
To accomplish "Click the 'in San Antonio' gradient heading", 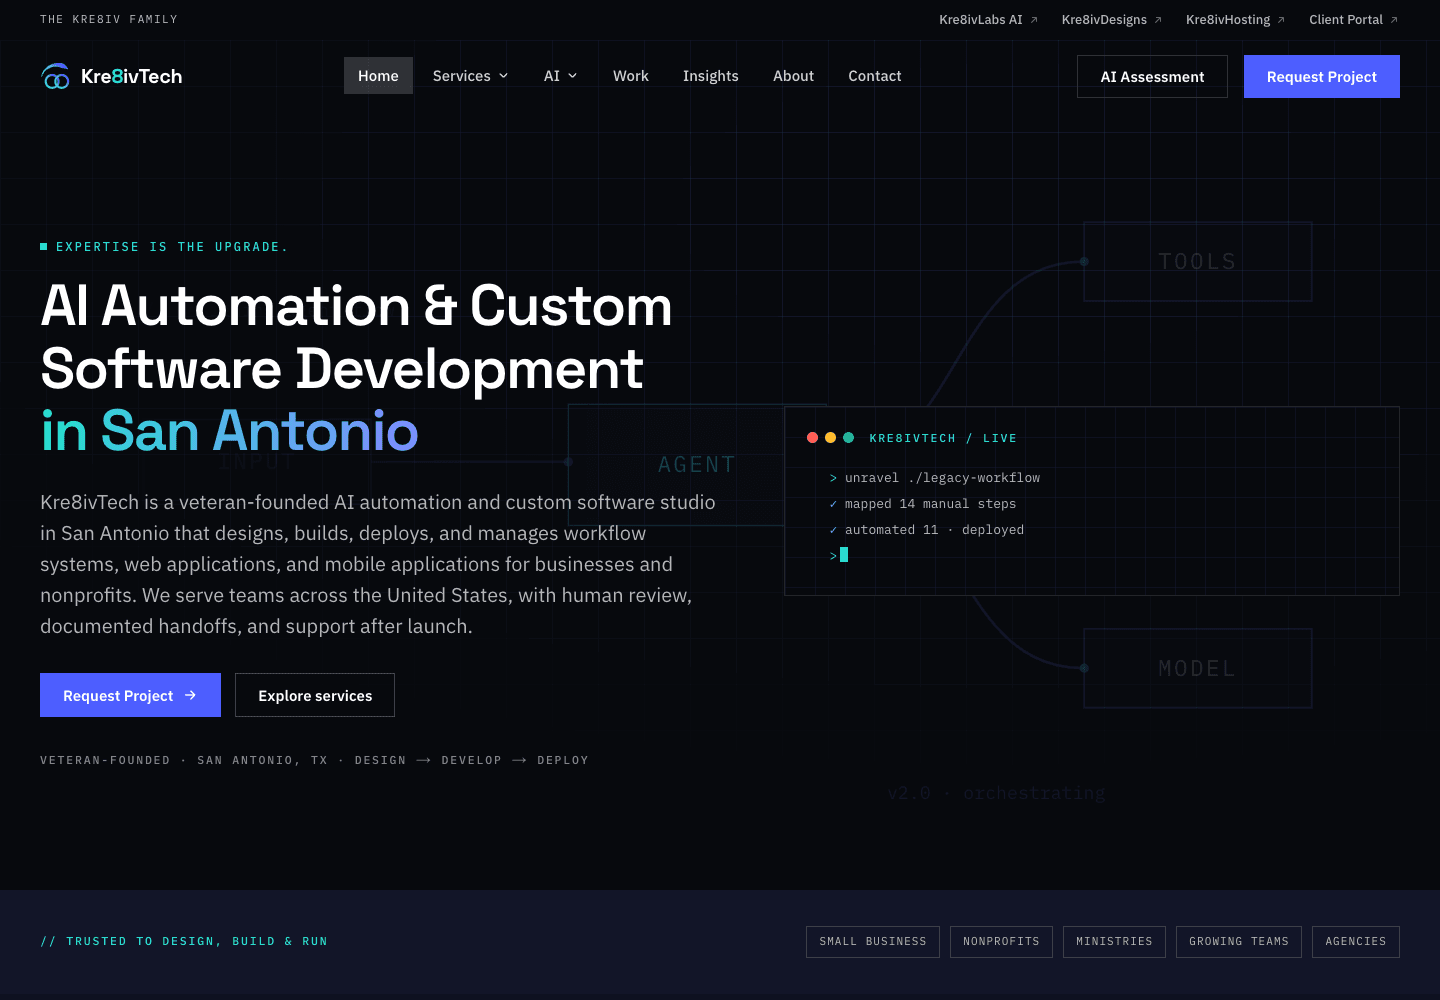I will pyautogui.click(x=229, y=431).
